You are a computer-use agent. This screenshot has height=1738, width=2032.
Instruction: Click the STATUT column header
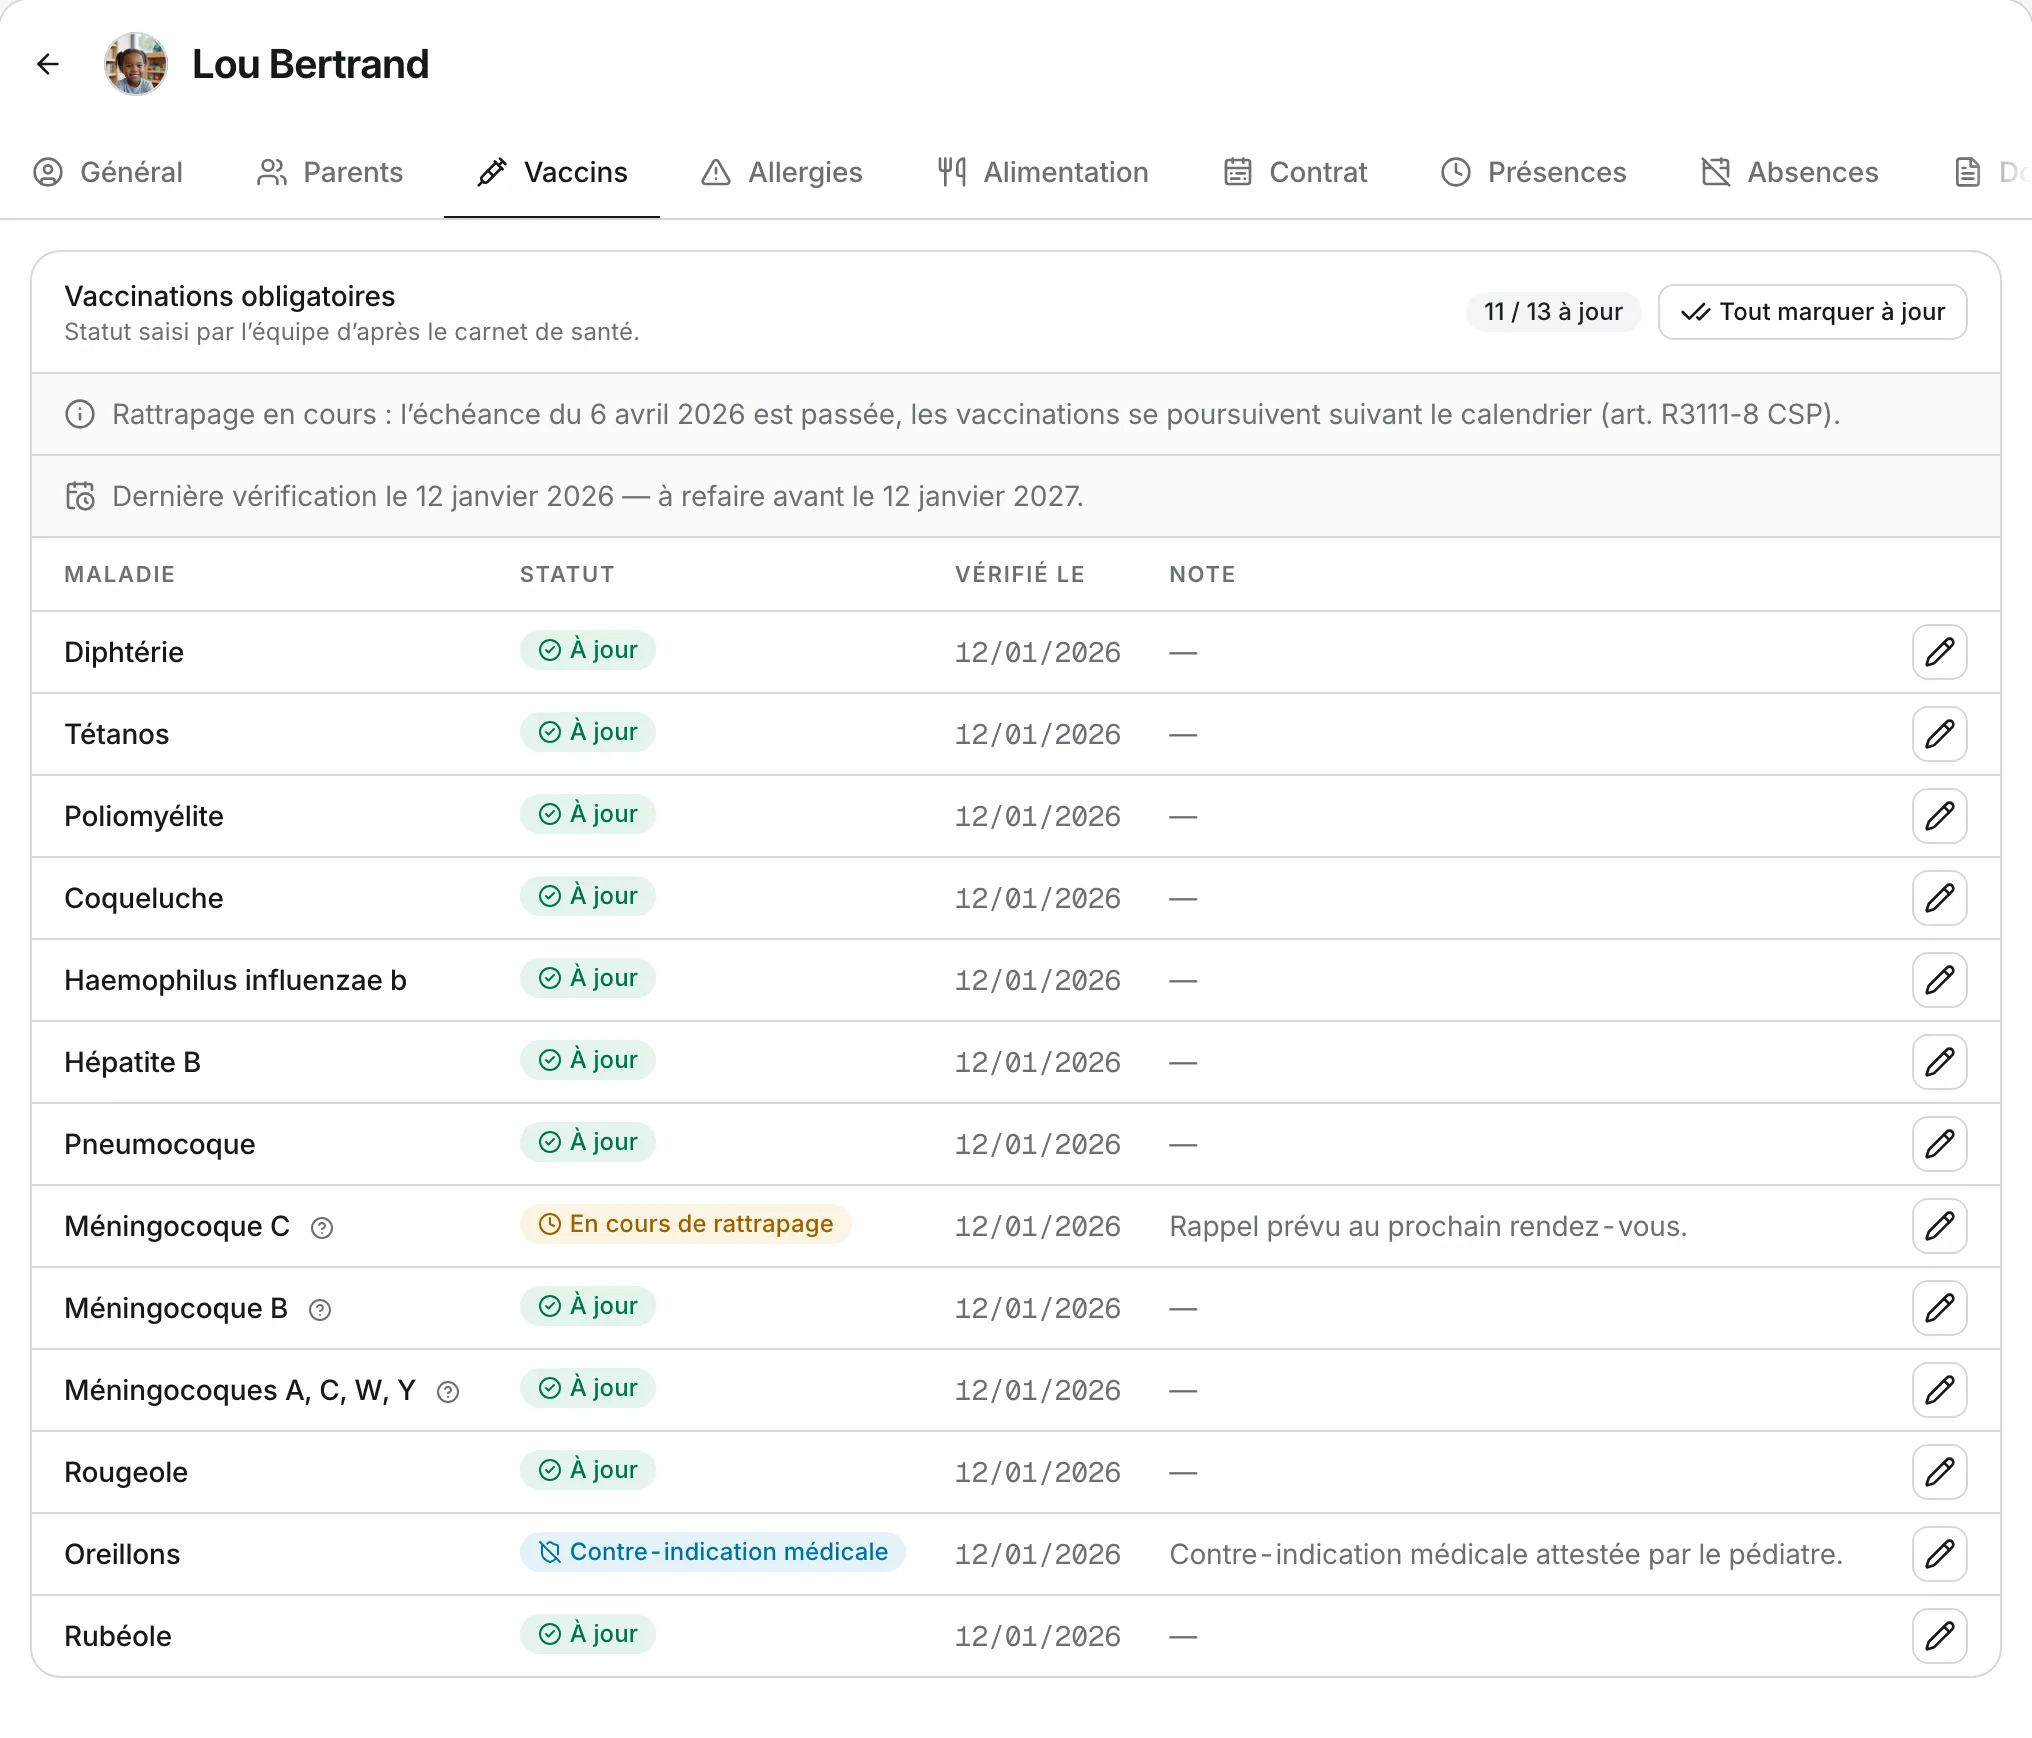[x=567, y=574]
